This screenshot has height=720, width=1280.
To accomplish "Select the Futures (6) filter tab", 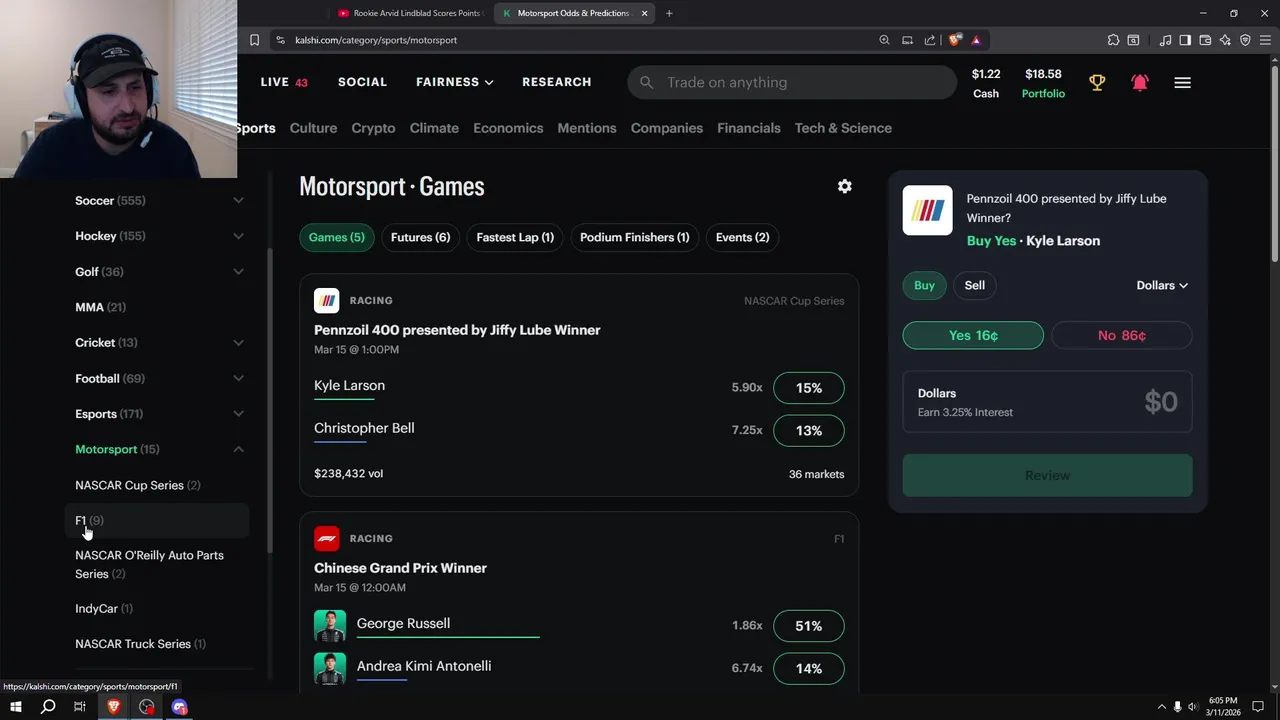I will coord(420,237).
